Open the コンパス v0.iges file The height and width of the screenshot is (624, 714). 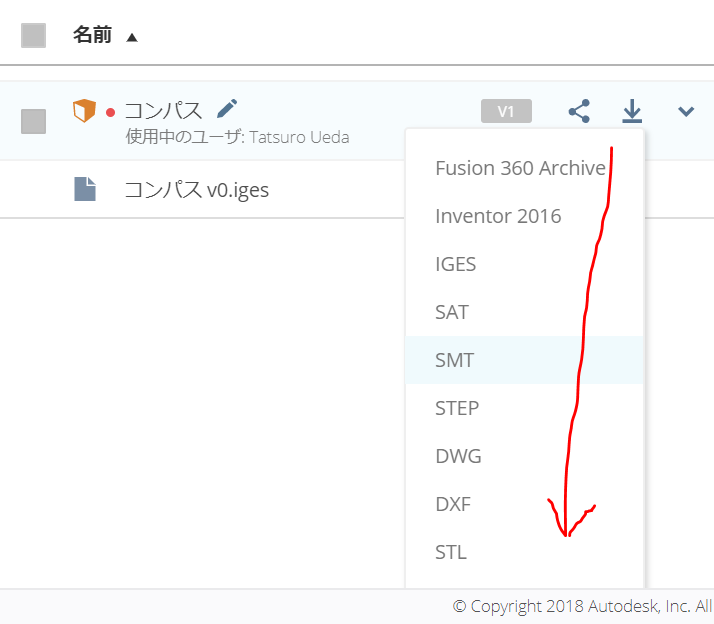(x=197, y=189)
